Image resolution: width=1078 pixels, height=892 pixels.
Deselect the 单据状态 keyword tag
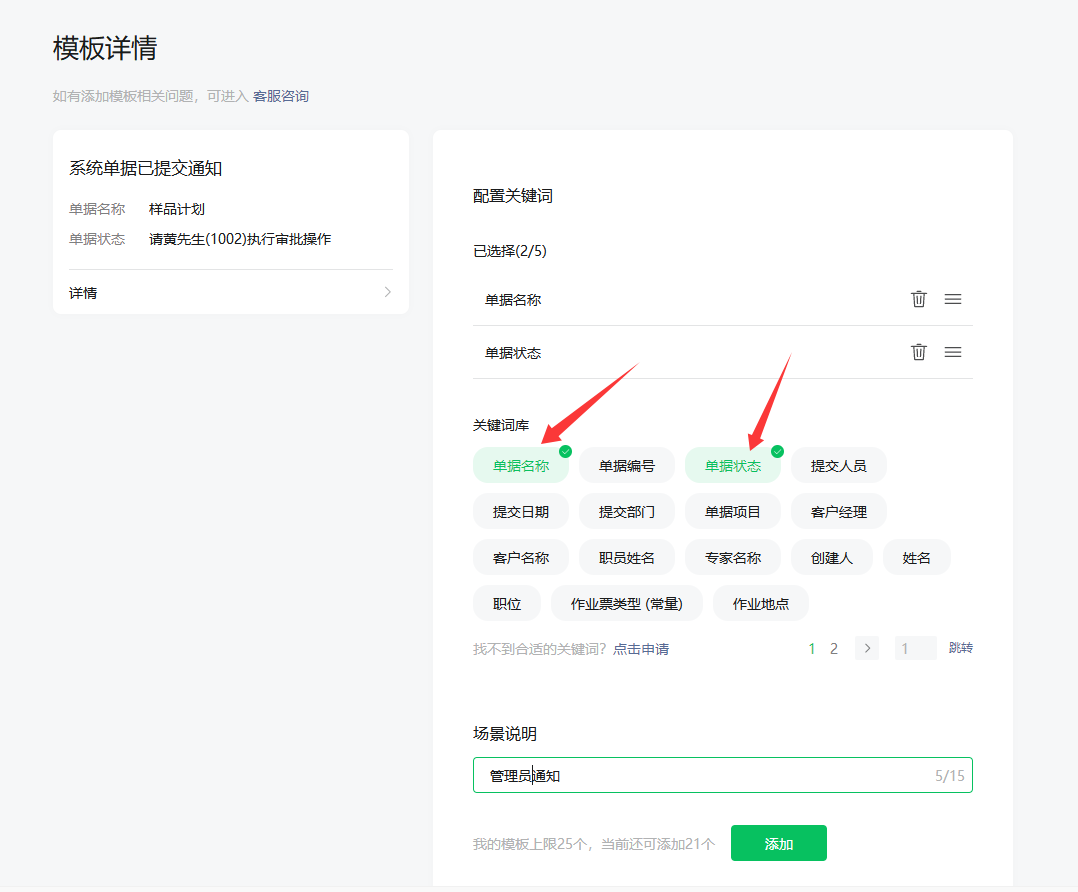click(733, 466)
